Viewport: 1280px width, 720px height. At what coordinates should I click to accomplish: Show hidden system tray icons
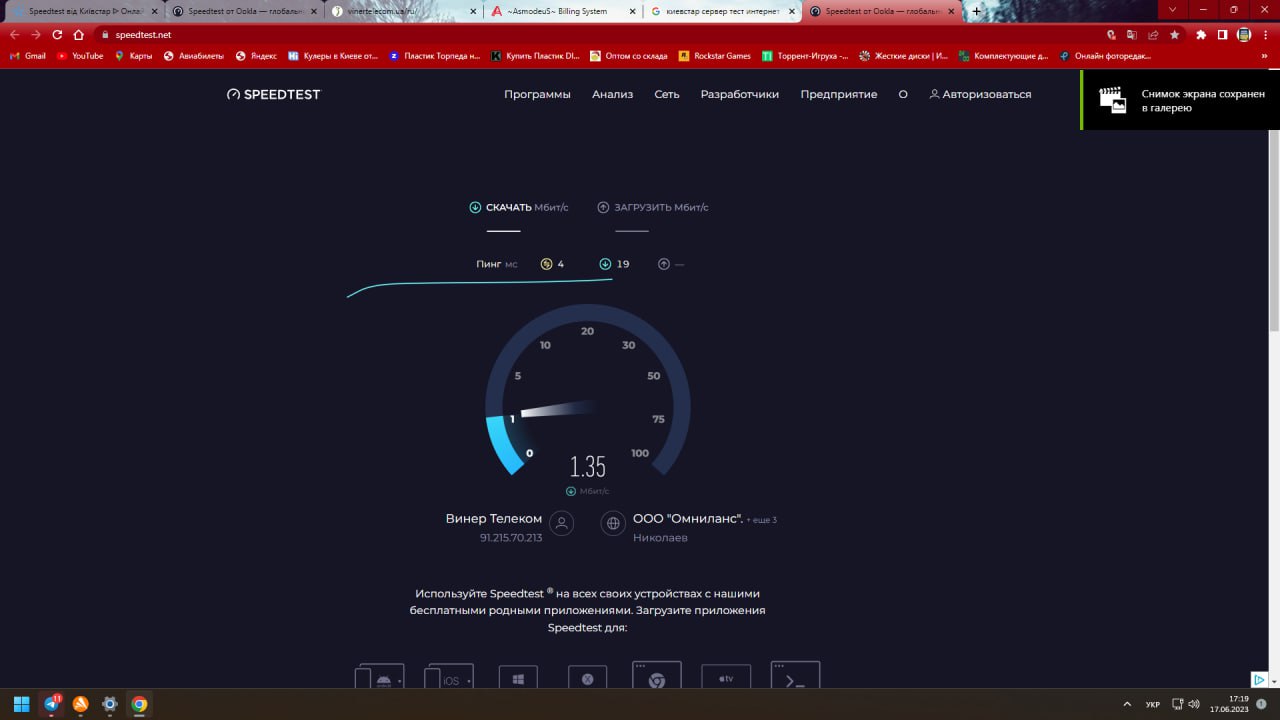point(1127,704)
